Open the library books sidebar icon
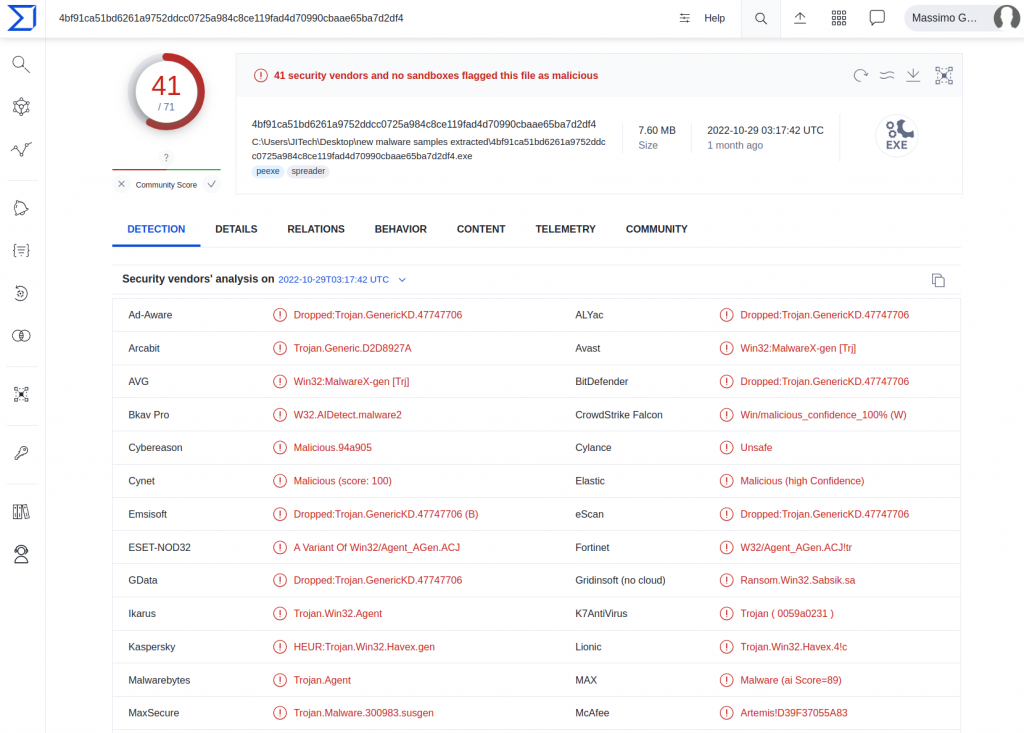The height and width of the screenshot is (733, 1024). 21,512
